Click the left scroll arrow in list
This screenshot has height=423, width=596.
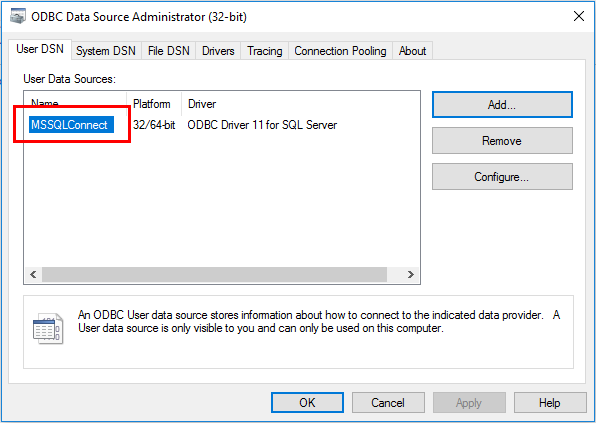(33, 274)
